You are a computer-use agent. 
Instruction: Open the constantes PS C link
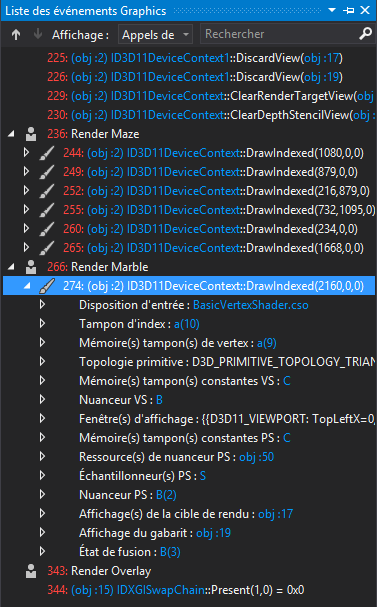(287, 438)
